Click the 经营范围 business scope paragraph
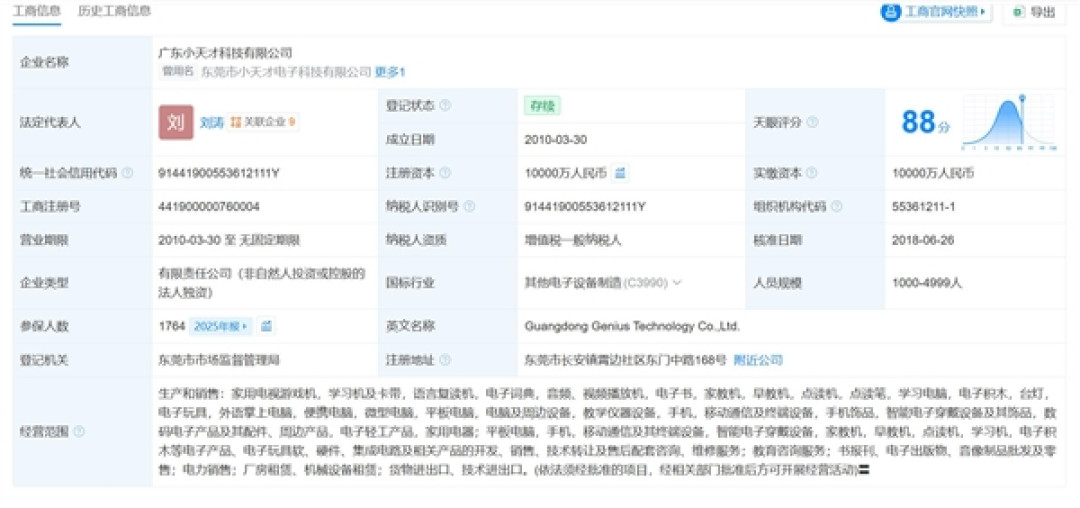This screenshot has height=508, width=1080. [x=608, y=432]
